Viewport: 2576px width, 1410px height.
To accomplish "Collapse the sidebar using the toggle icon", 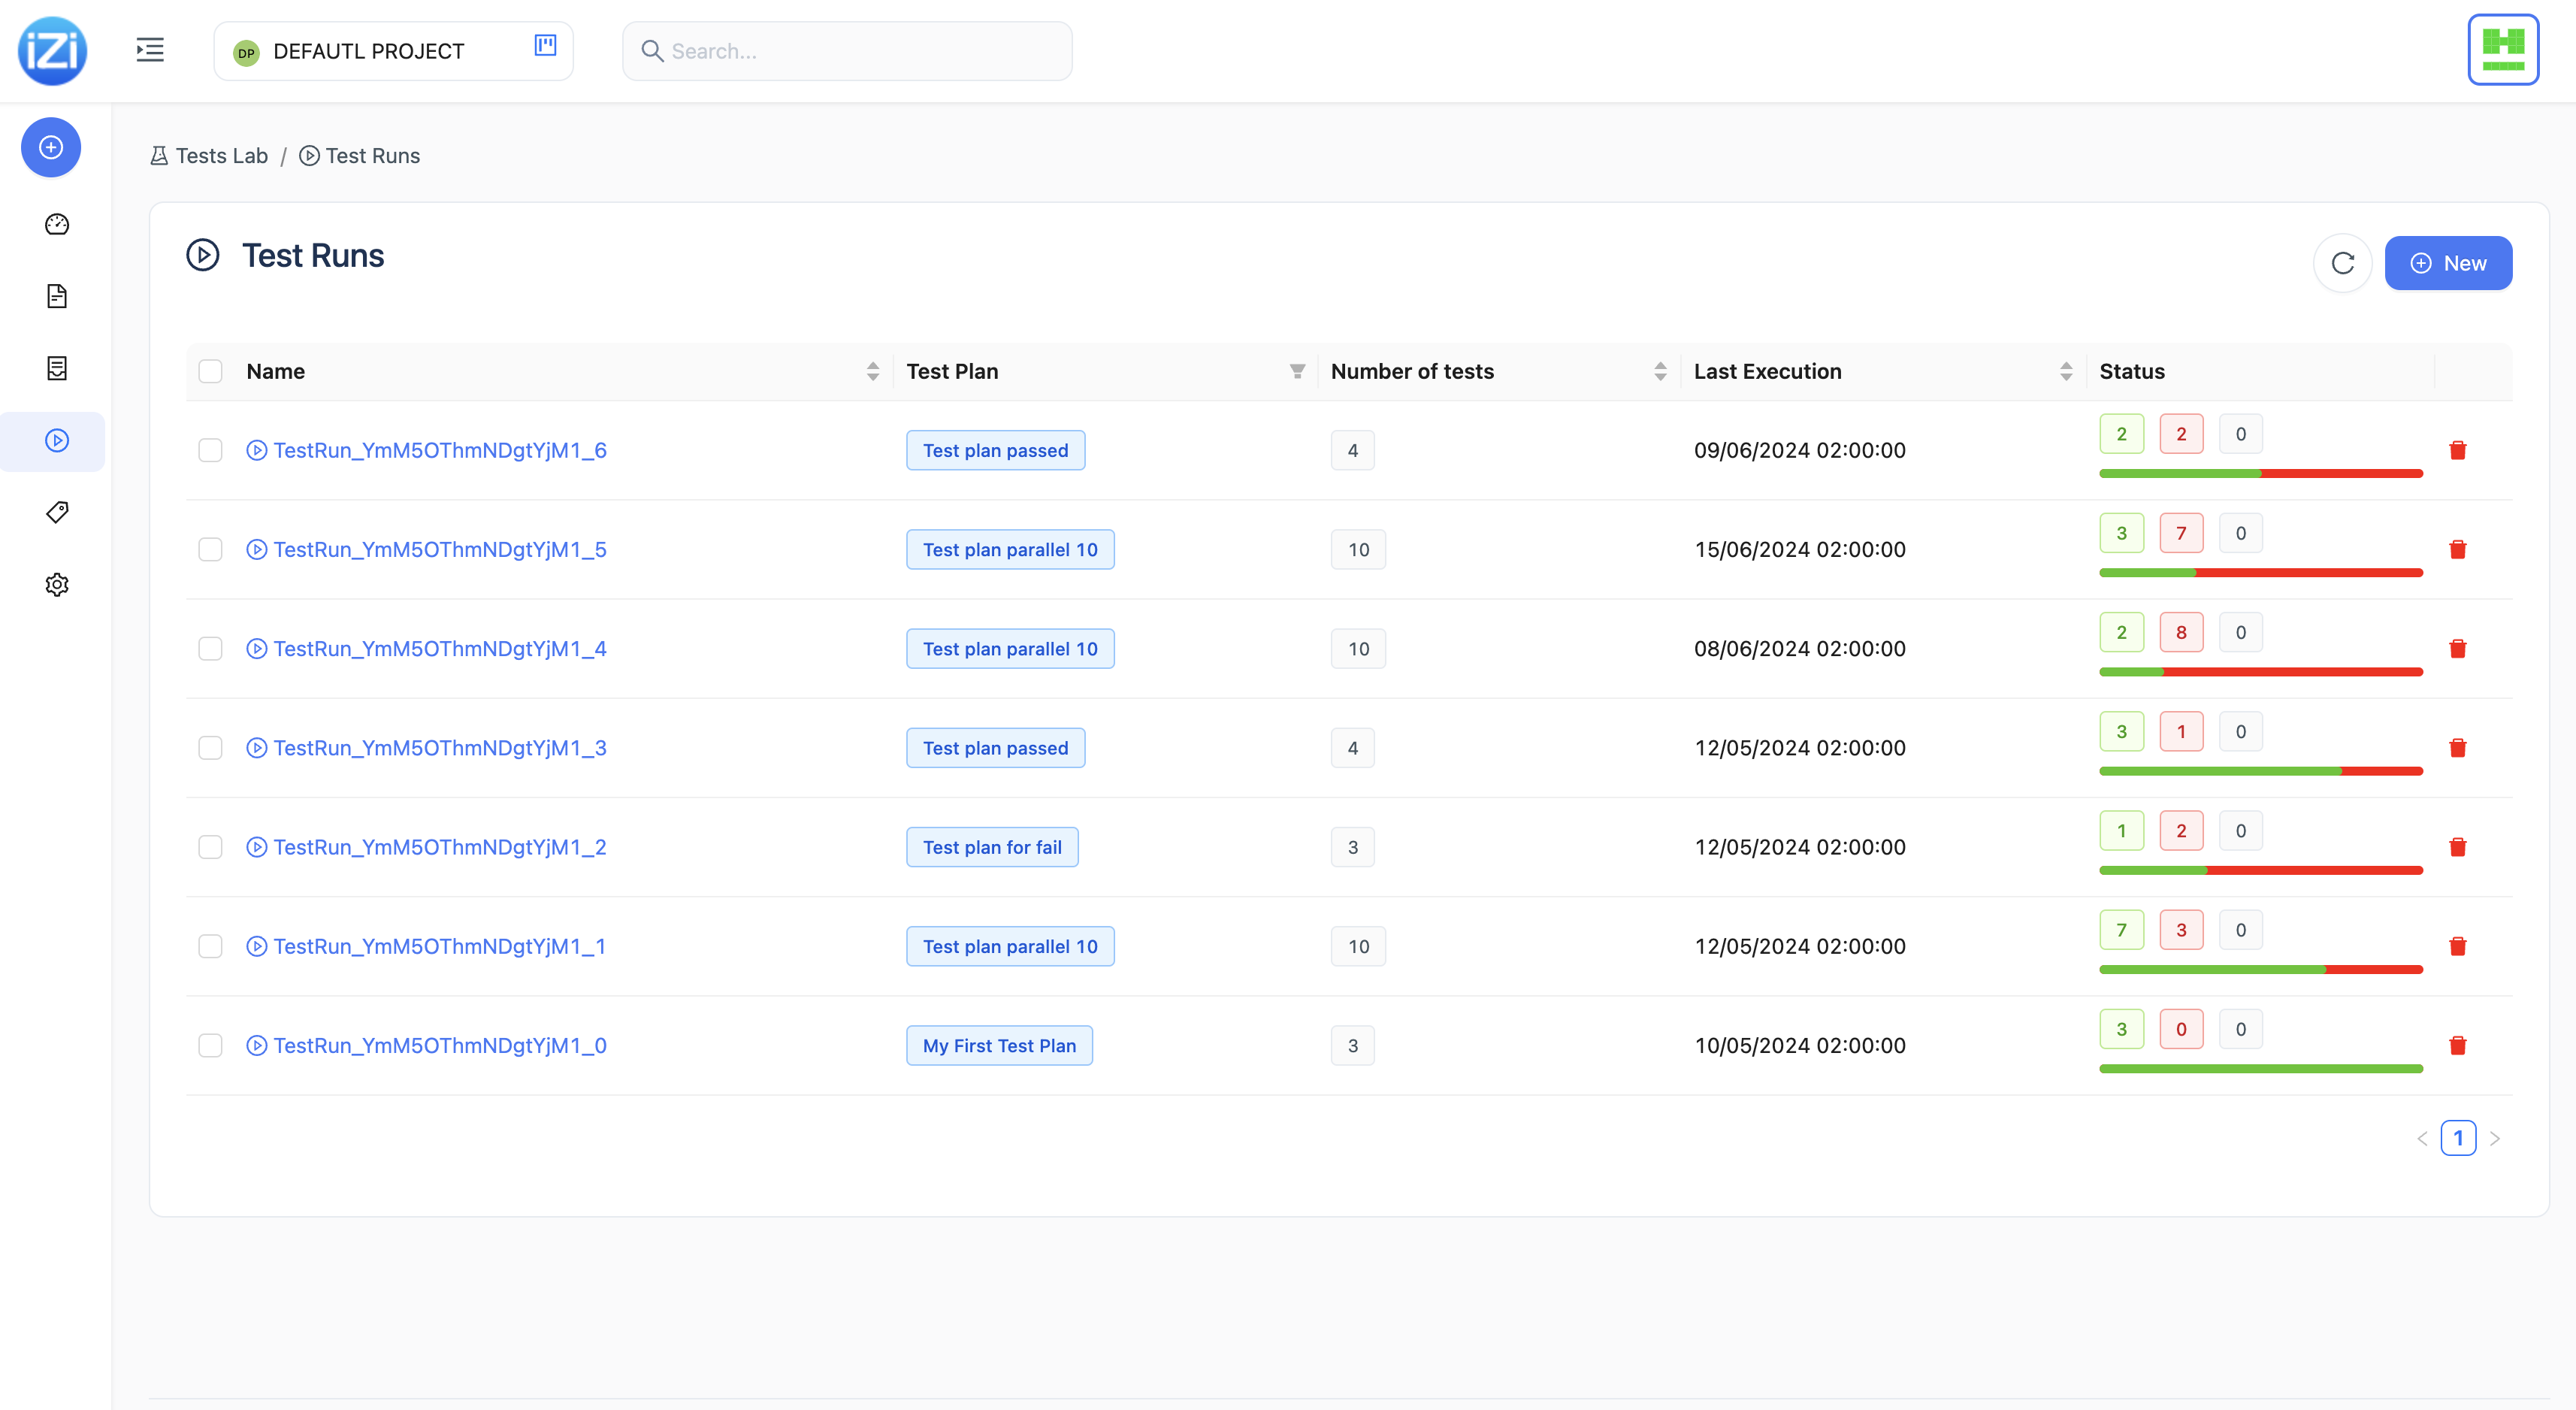I will [x=150, y=49].
